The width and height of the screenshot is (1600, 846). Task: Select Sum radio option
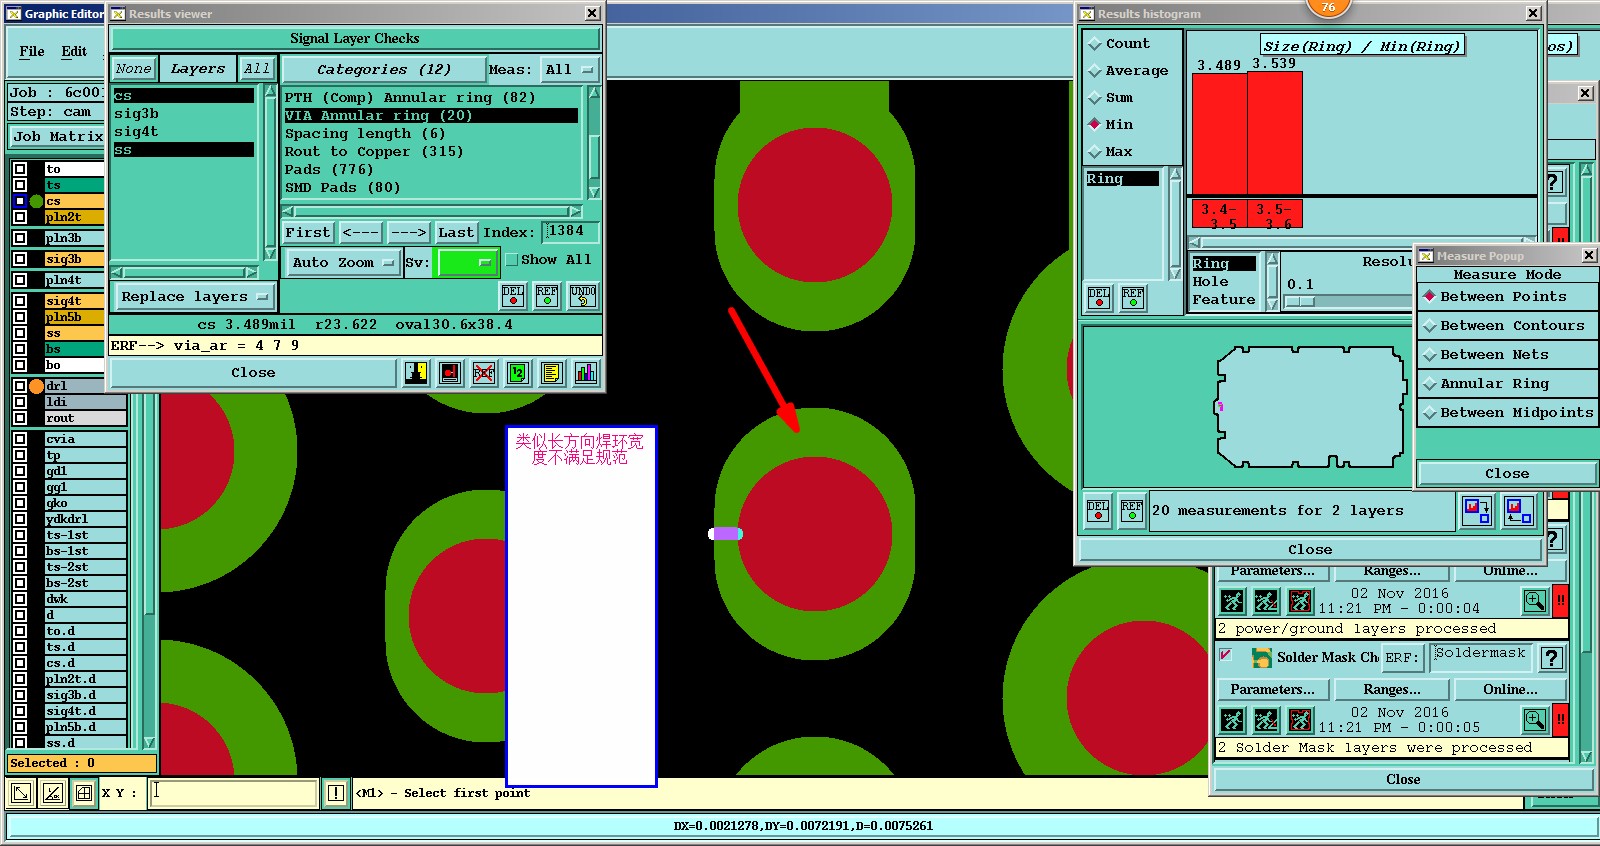click(1095, 98)
